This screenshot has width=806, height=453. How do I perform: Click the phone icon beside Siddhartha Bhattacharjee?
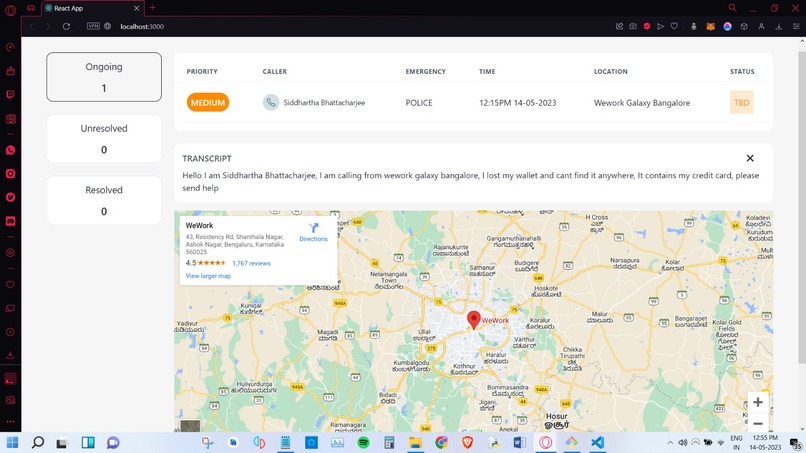(271, 102)
